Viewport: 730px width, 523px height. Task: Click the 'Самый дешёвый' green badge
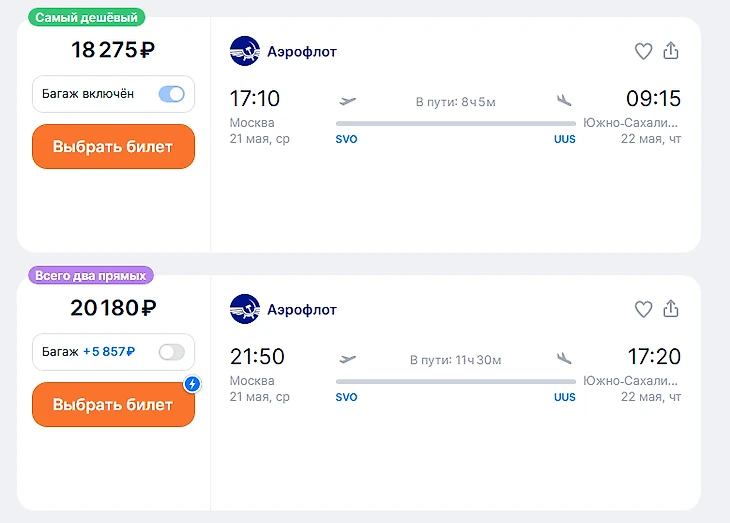coord(86,17)
